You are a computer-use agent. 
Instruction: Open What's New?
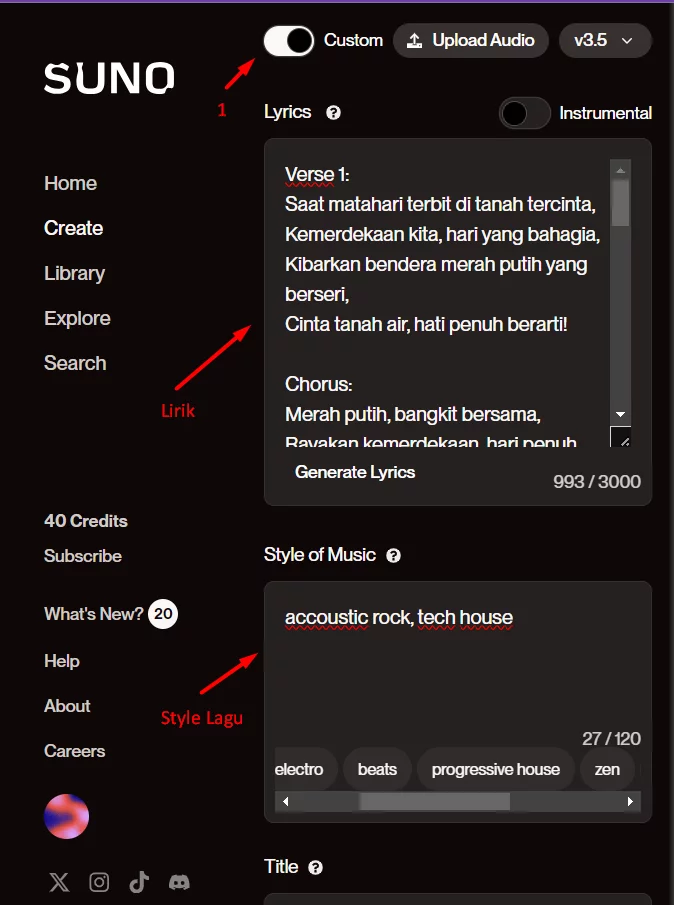tap(93, 614)
